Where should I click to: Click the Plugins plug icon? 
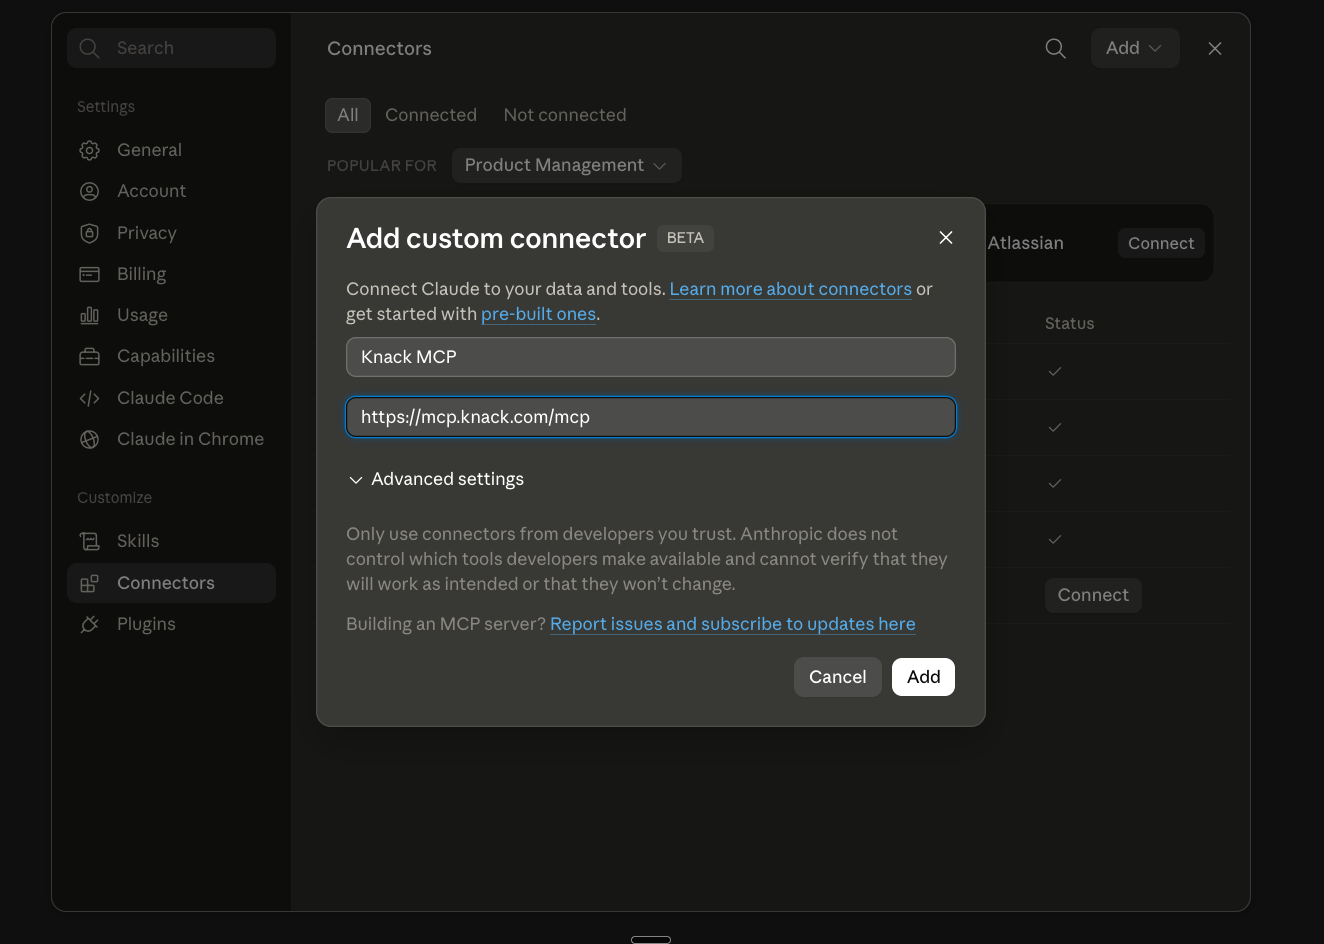[x=89, y=624]
